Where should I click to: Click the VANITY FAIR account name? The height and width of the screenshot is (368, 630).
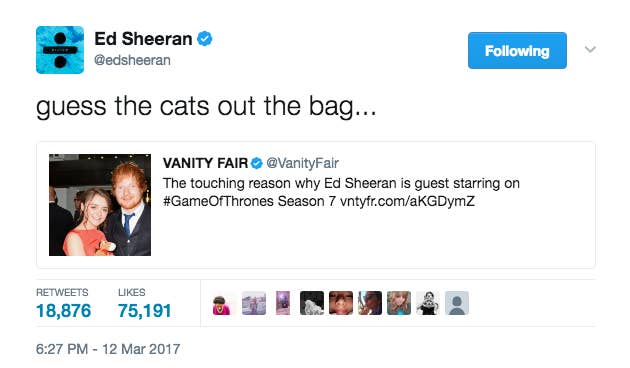(205, 163)
